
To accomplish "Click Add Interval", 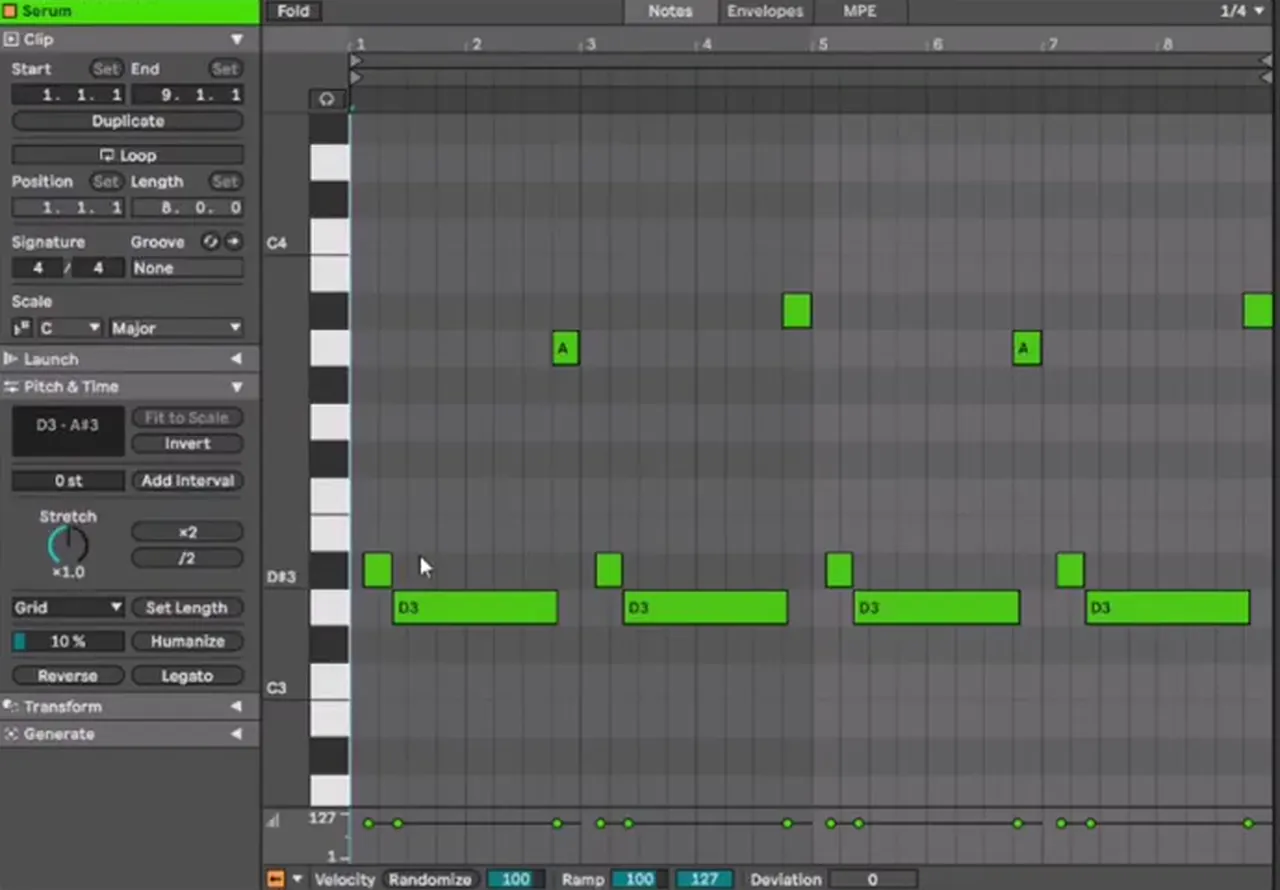I will [187, 481].
